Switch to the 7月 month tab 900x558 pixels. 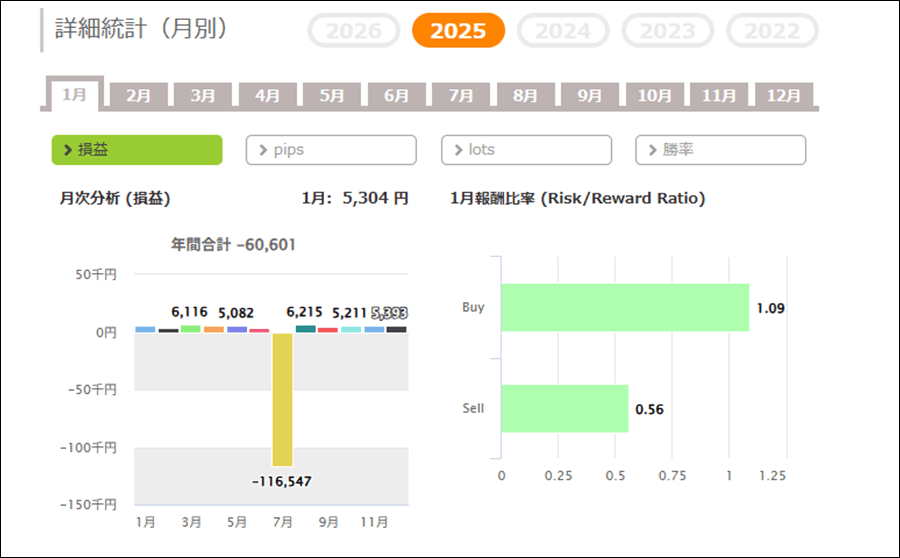coord(461,96)
